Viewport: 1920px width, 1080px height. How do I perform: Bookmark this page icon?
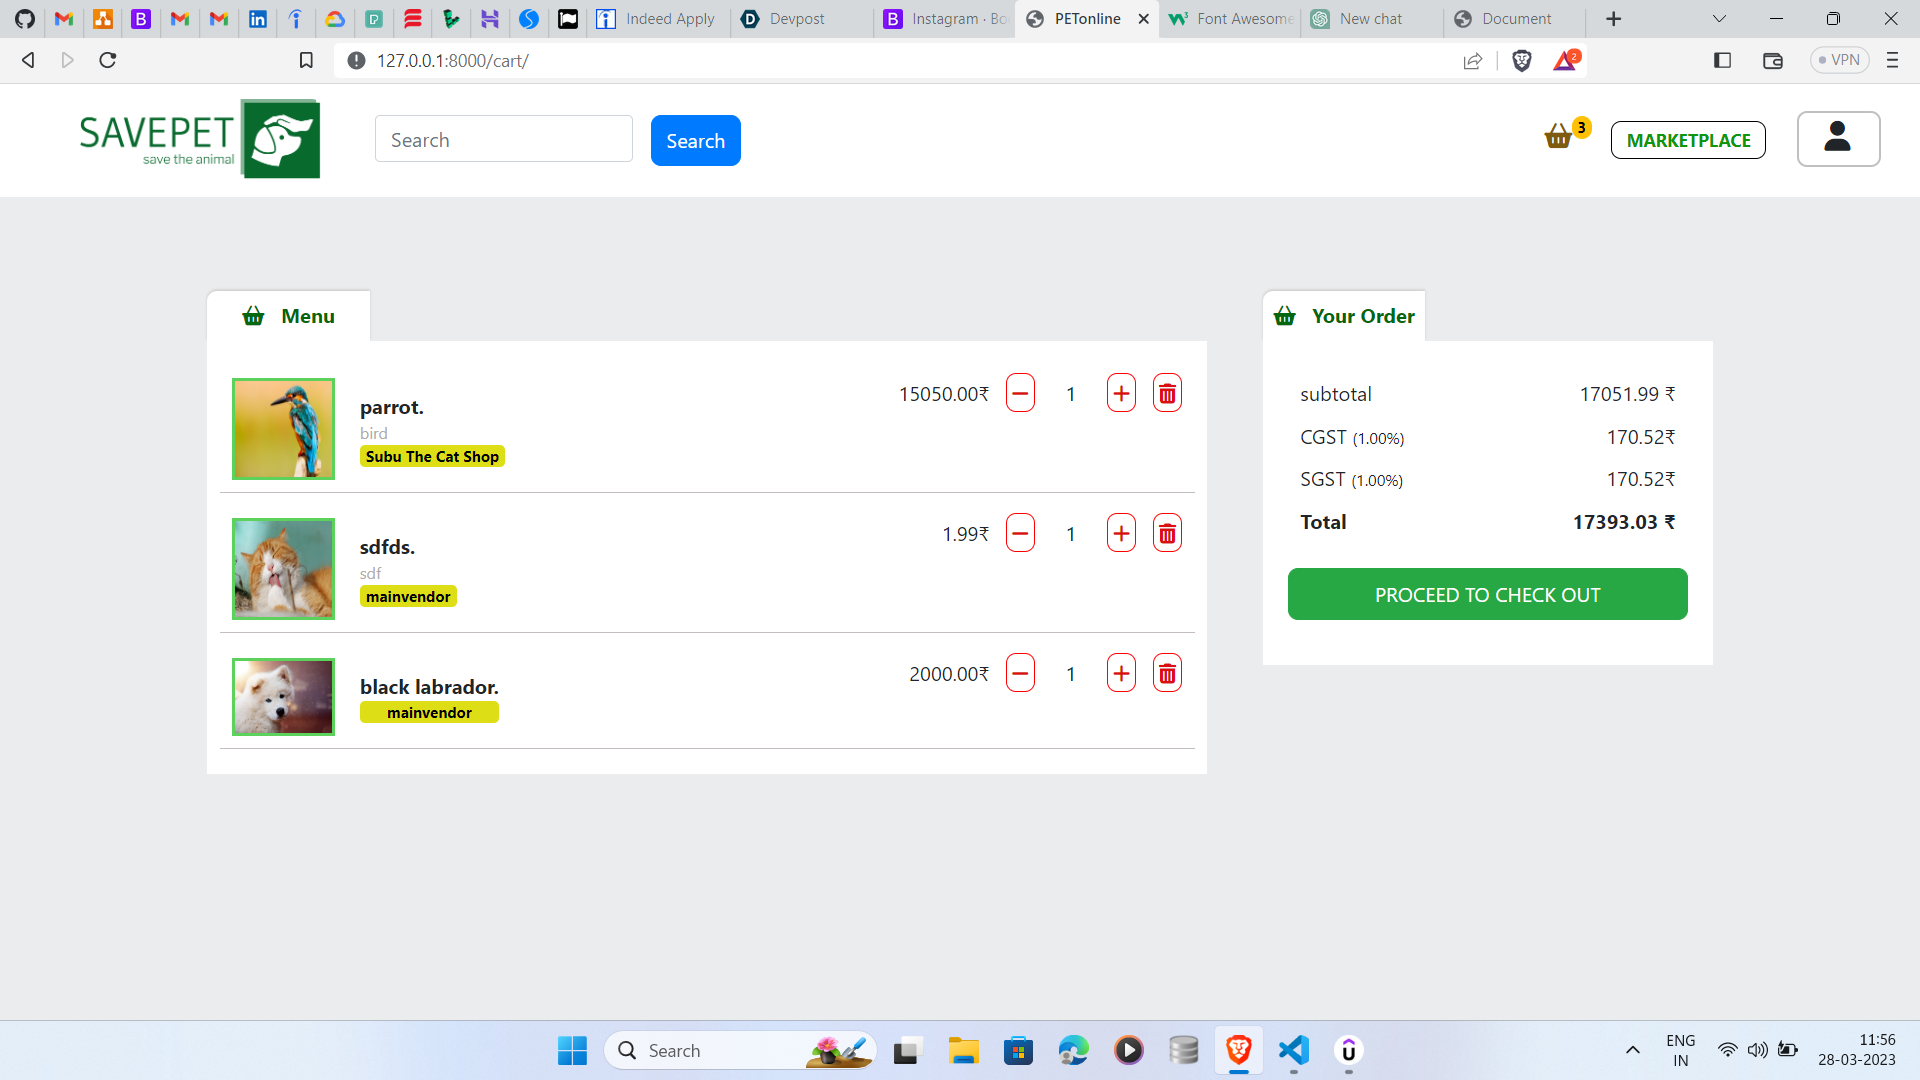click(306, 61)
